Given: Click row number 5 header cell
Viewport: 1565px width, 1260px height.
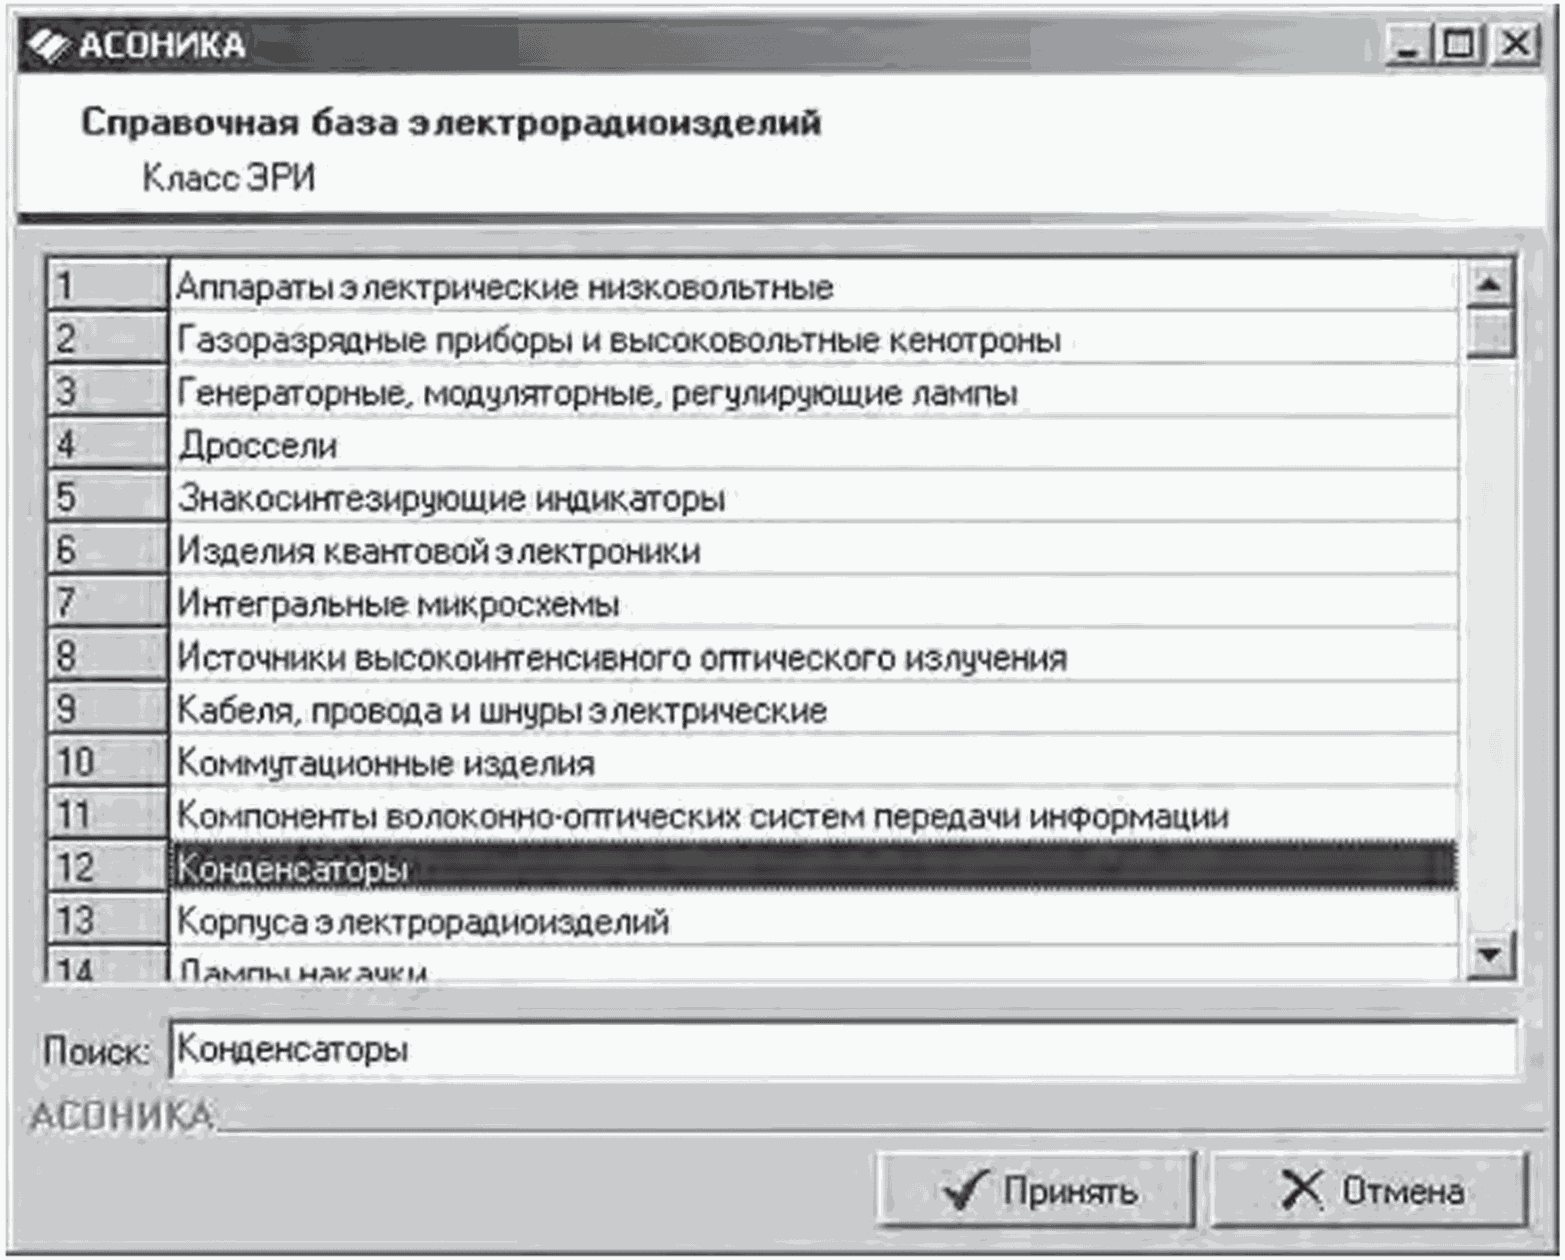Looking at the screenshot, I should click(107, 497).
